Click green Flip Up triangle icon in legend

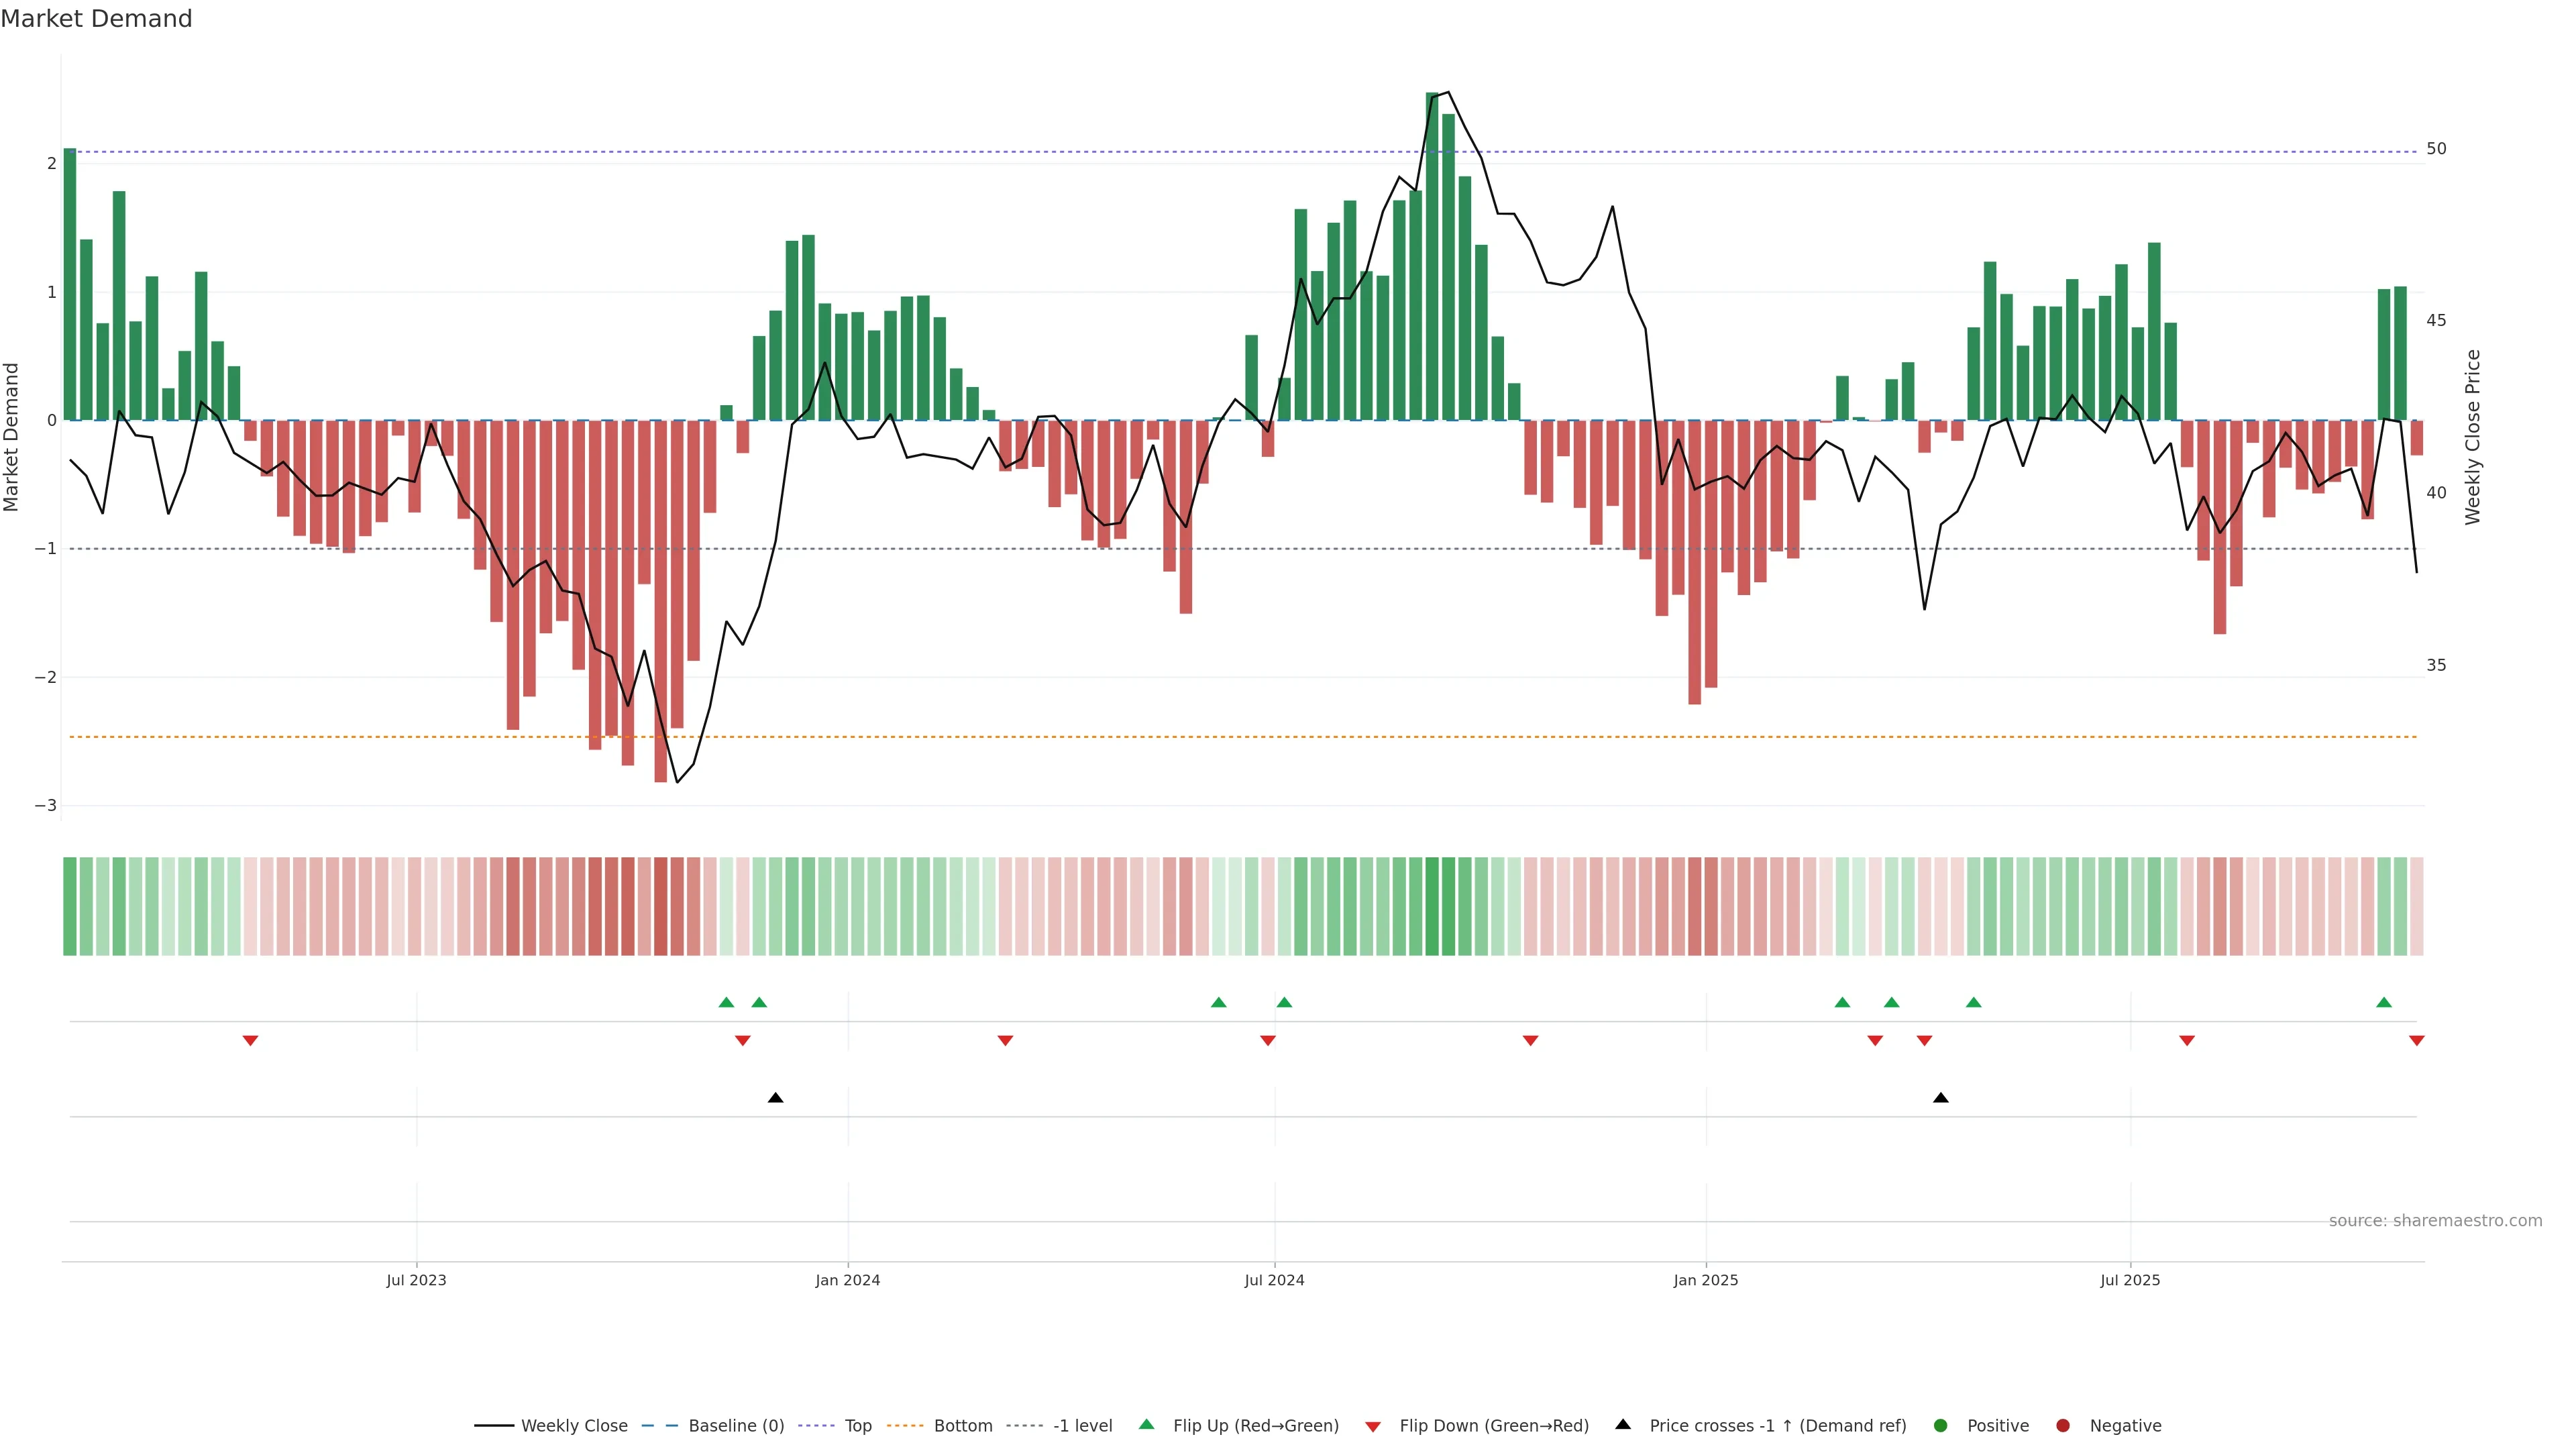coord(1146,1425)
